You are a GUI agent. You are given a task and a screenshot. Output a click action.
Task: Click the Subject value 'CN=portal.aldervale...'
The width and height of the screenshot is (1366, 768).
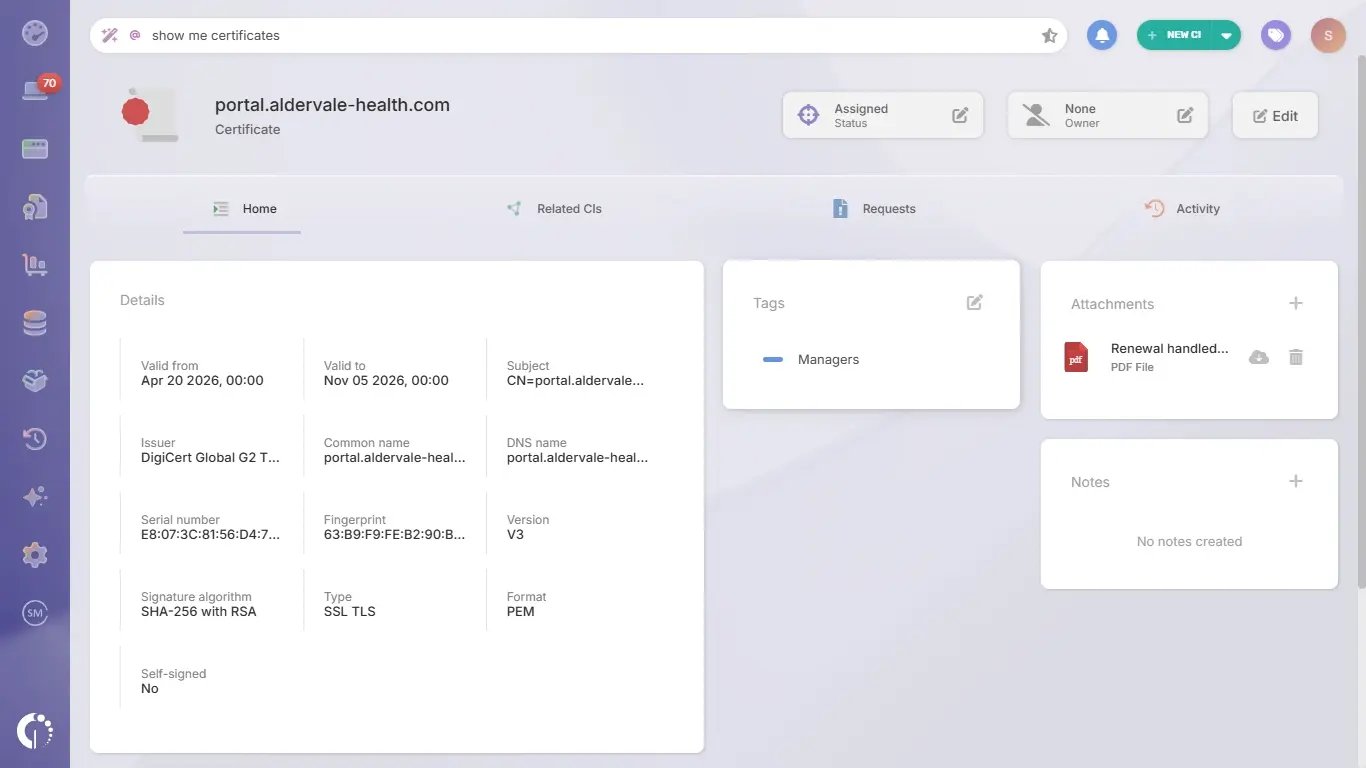coord(576,381)
